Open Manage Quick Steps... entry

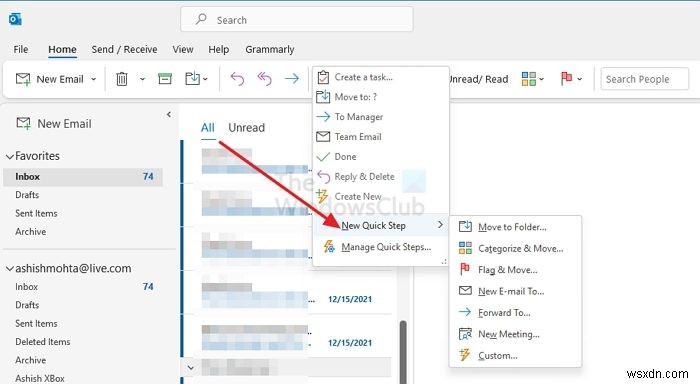(x=381, y=247)
